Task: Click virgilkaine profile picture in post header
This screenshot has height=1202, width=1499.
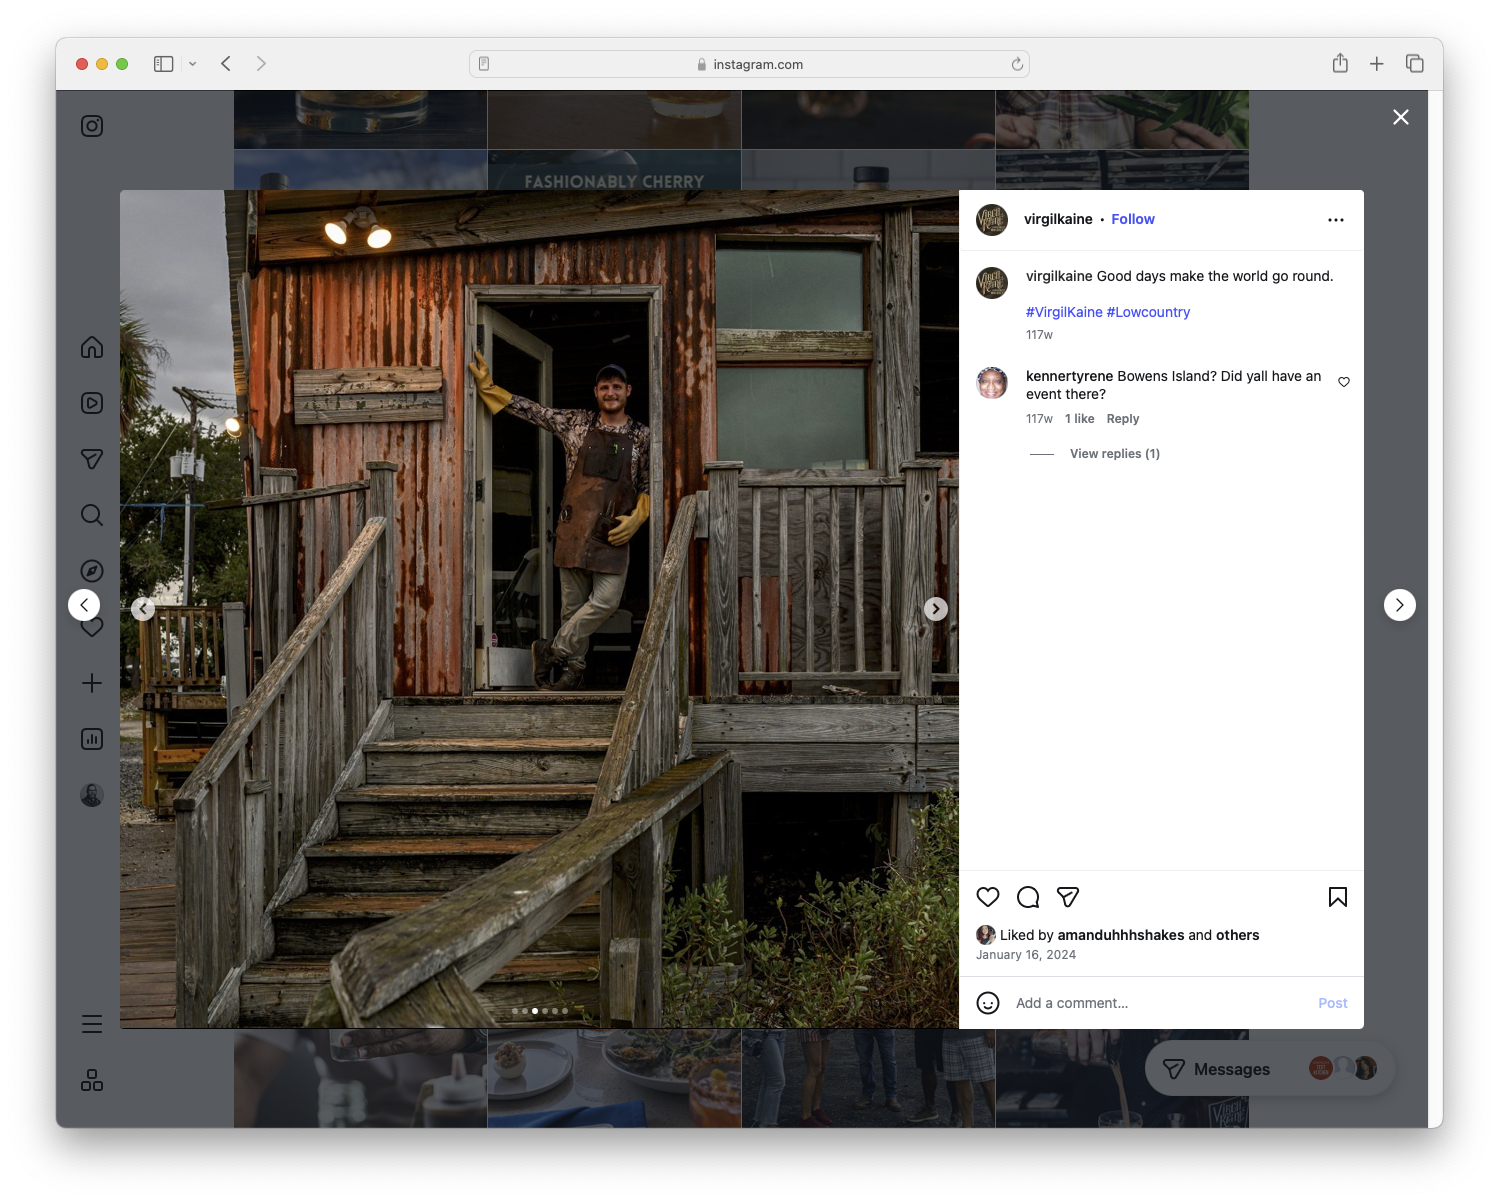Action: coord(992,220)
